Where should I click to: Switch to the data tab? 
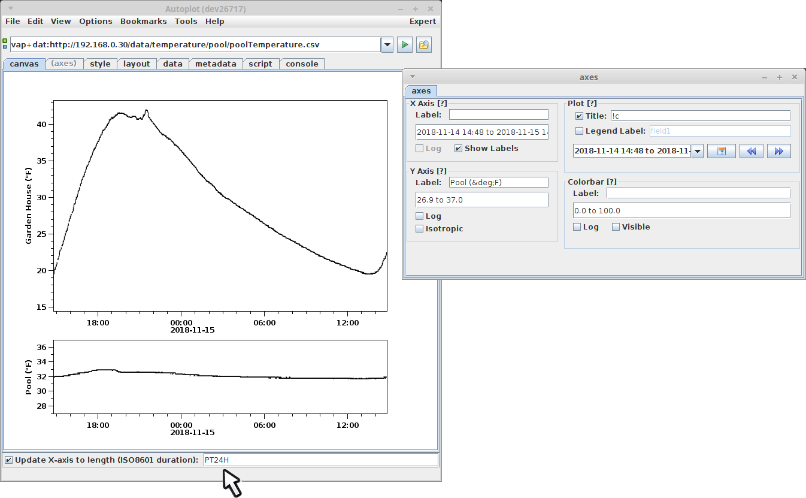[173, 64]
